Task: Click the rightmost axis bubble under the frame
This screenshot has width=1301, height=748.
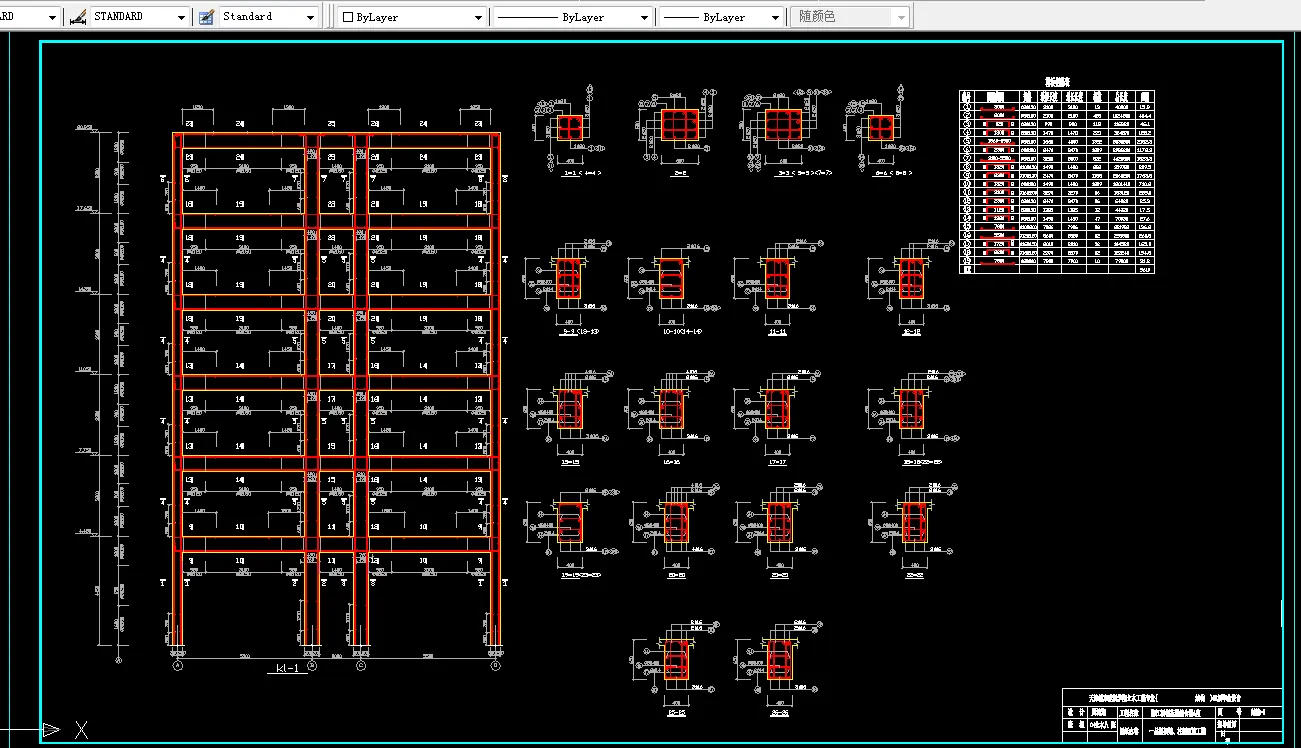Action: 495,664
